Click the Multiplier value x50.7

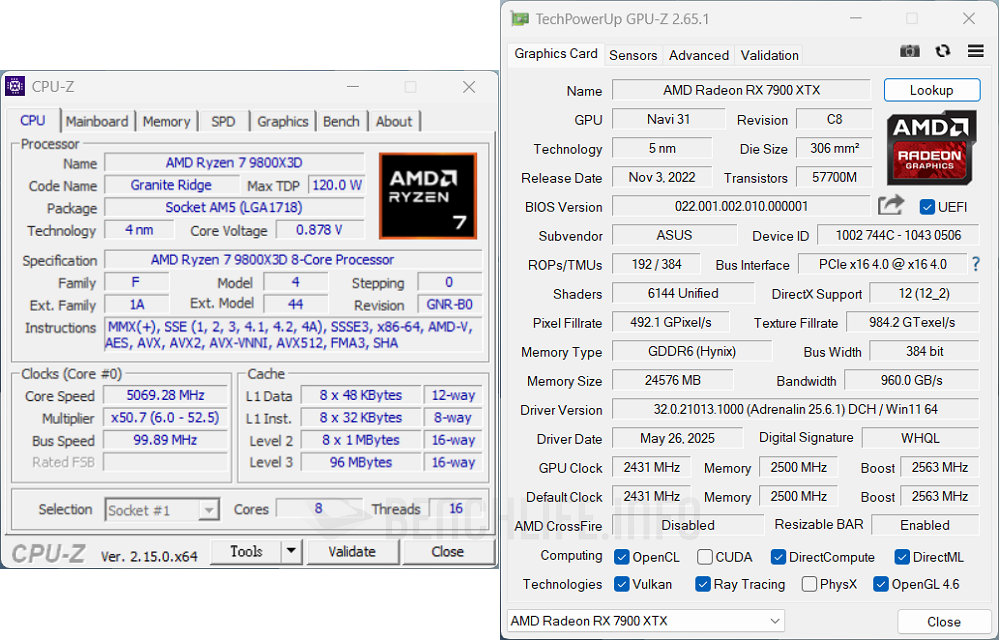[x=165, y=418]
